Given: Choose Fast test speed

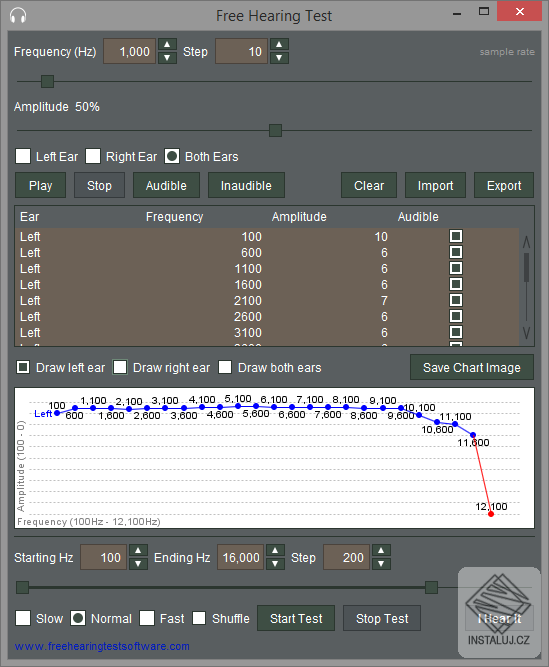Looking at the screenshot, I should point(147,618).
